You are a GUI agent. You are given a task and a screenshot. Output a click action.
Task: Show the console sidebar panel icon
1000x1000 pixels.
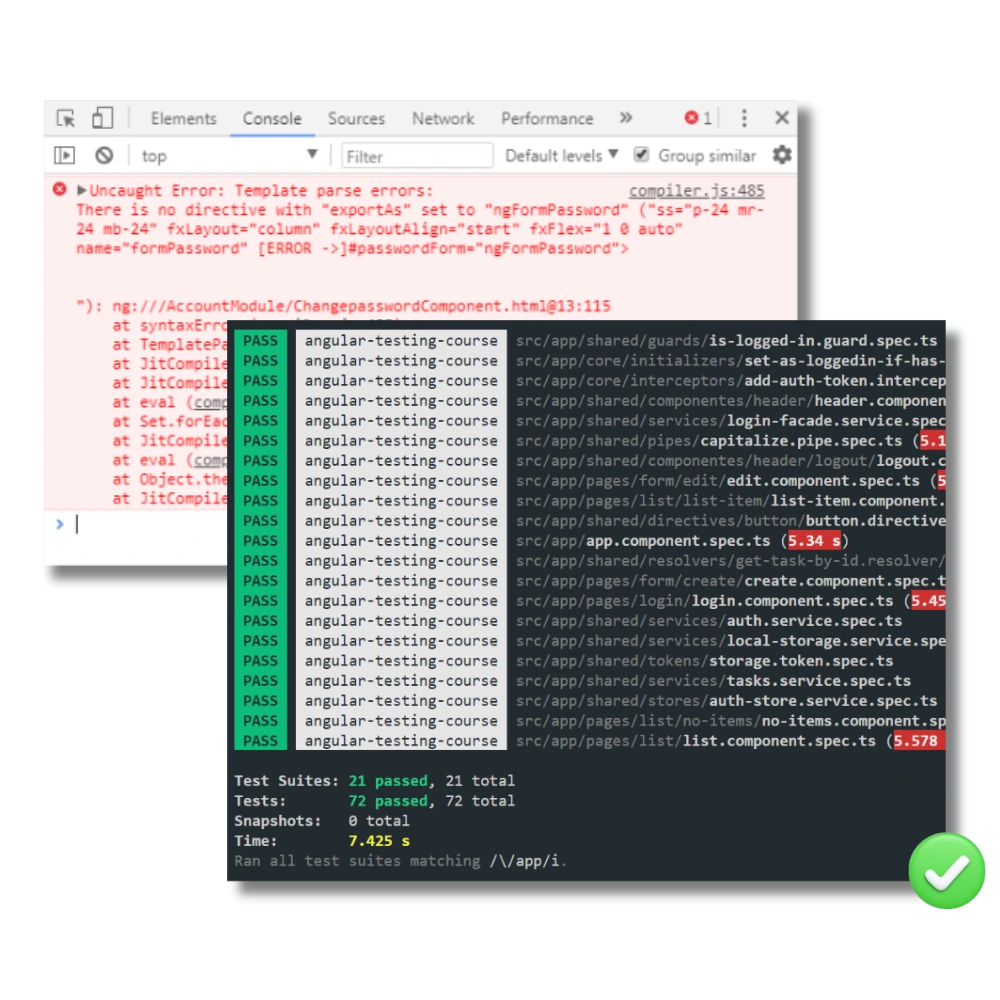65,156
